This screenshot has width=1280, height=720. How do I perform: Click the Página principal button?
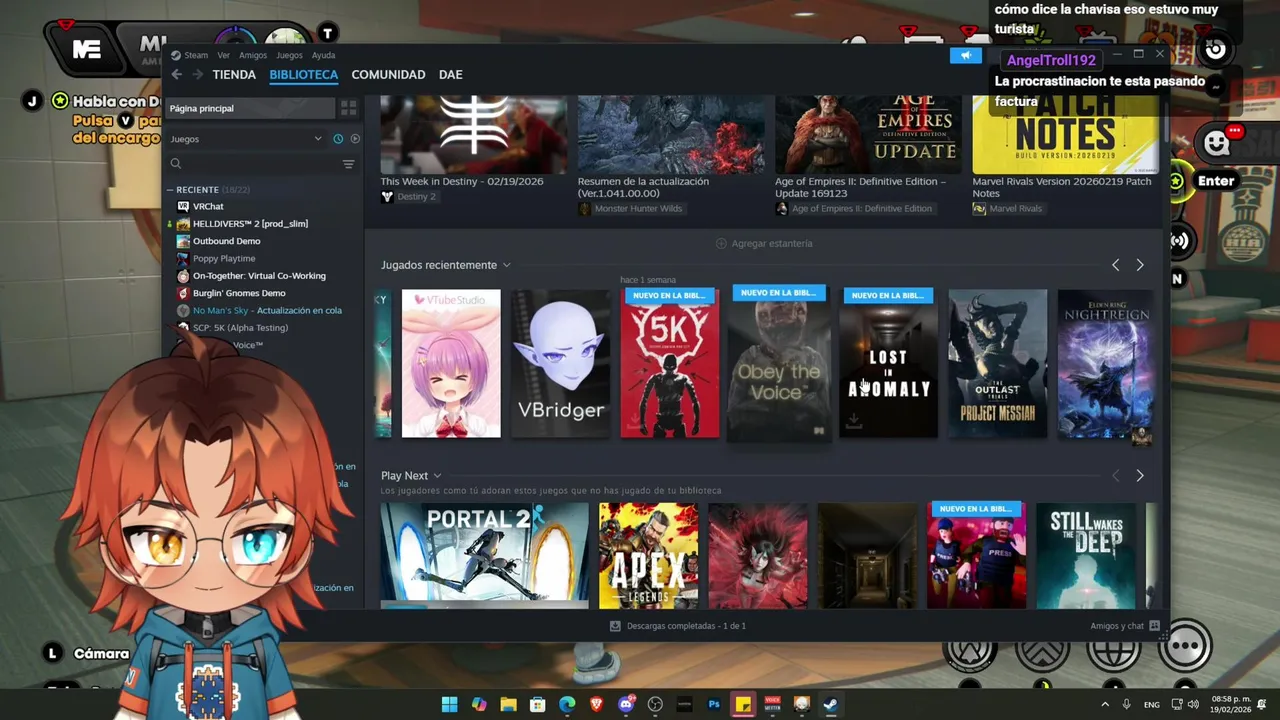250,108
